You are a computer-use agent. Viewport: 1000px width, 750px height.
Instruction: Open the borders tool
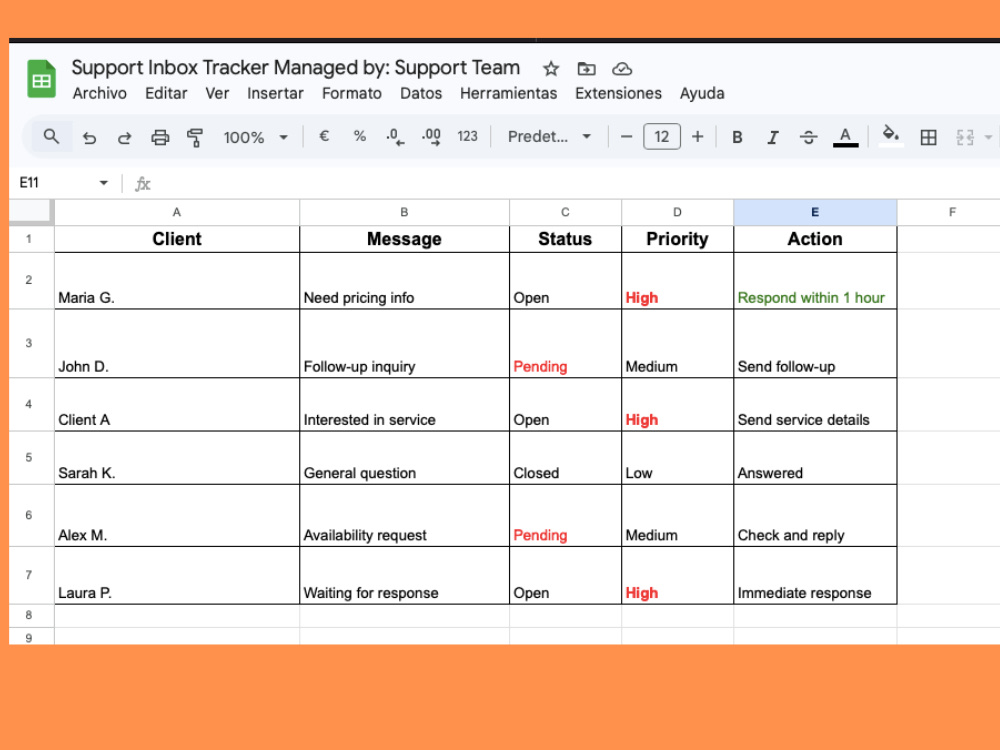point(929,137)
